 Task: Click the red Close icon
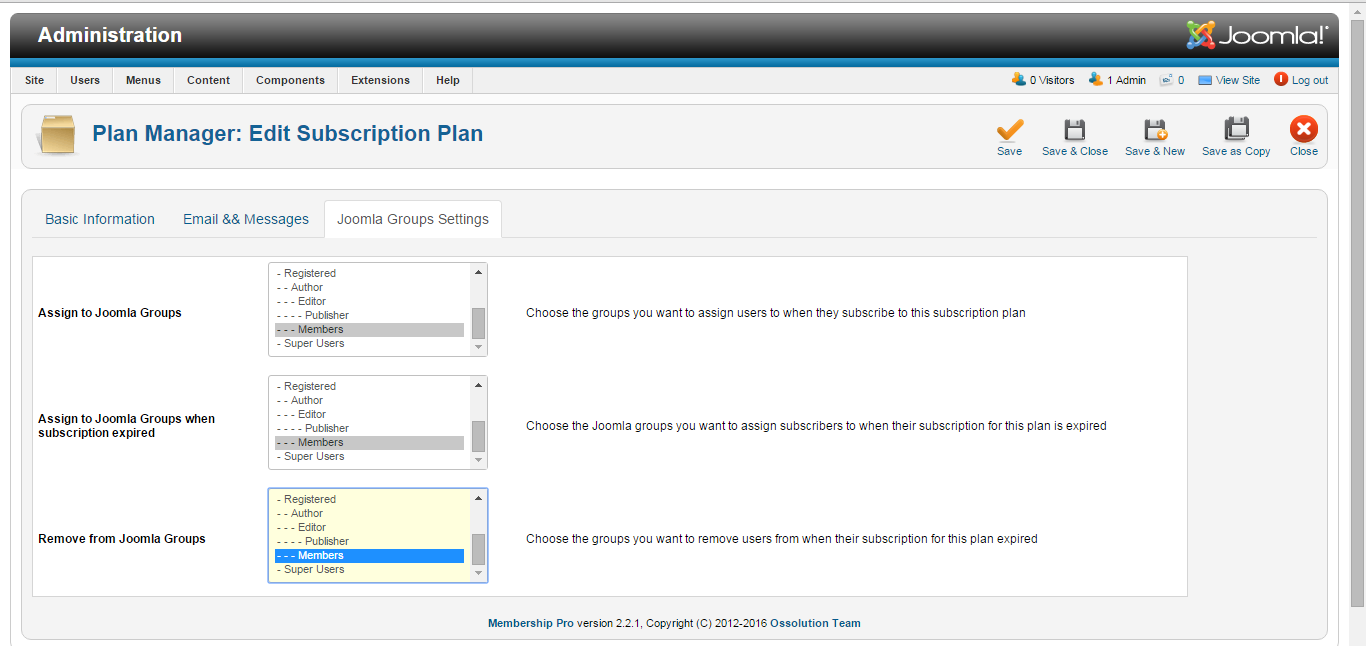[1304, 129]
